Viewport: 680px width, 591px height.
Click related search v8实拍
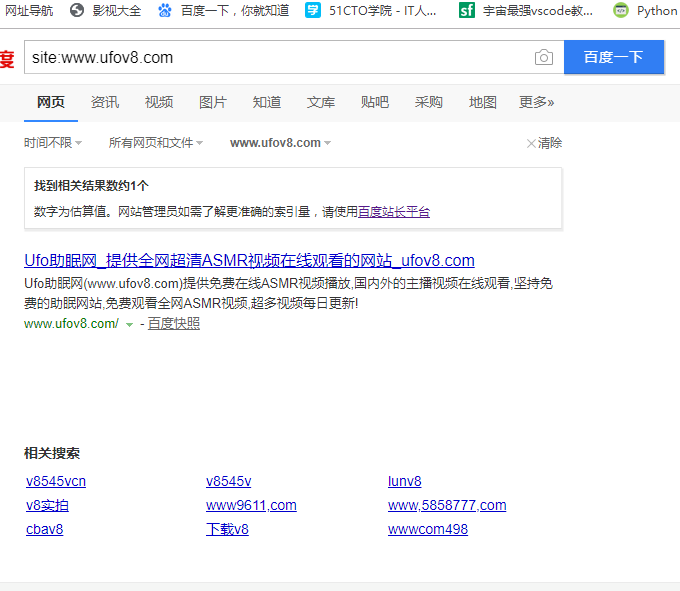(x=47, y=506)
